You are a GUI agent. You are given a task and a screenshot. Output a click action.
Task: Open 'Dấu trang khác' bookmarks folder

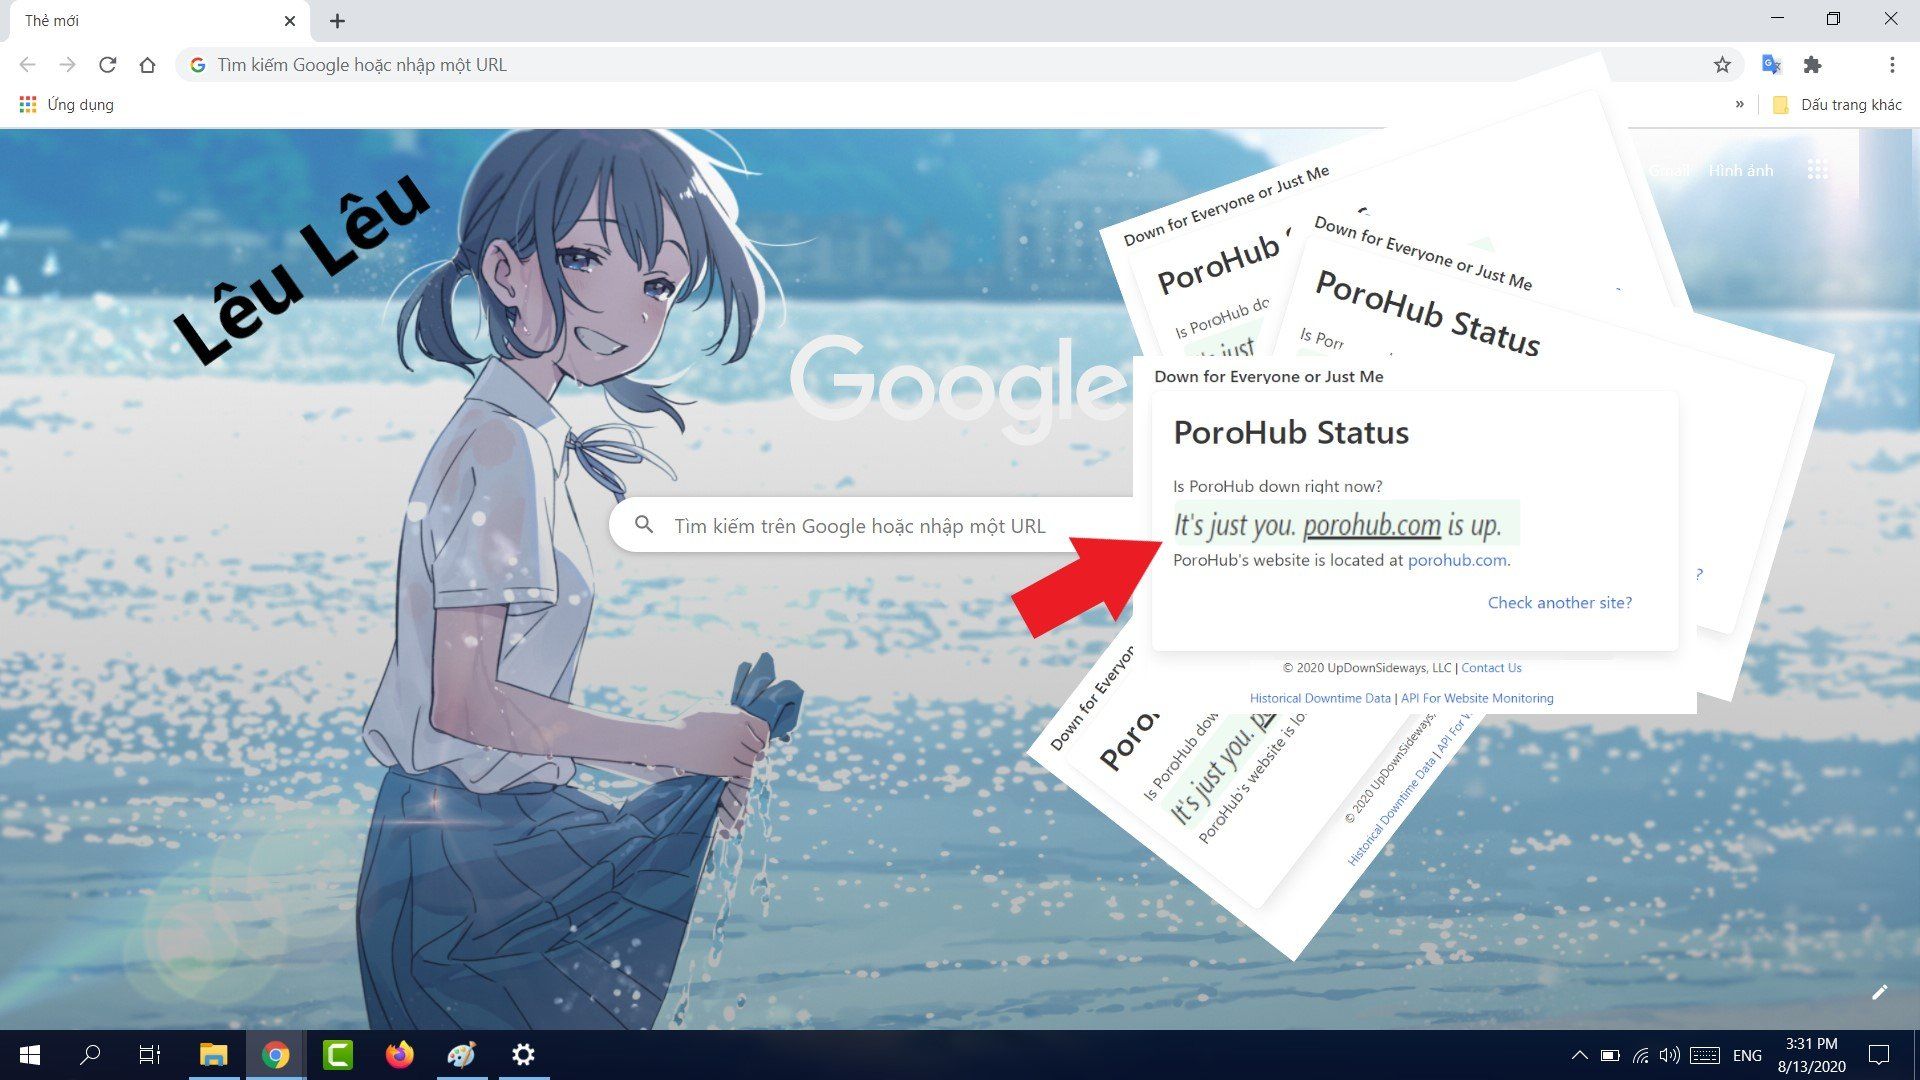click(1837, 104)
